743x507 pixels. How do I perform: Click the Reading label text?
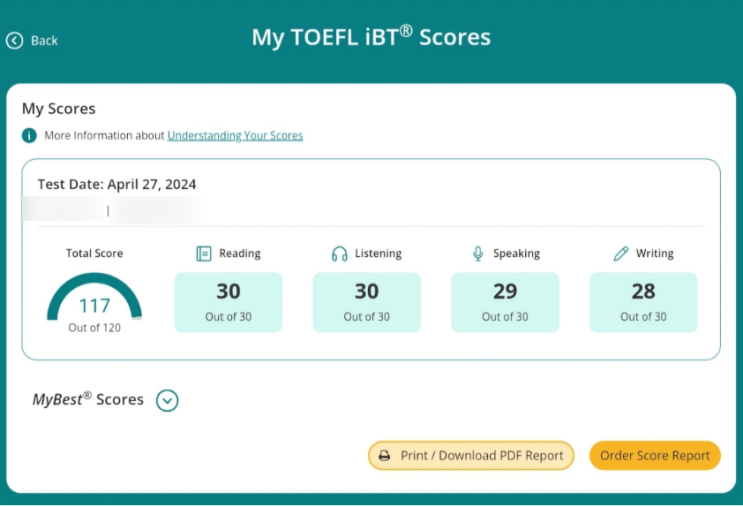240,254
